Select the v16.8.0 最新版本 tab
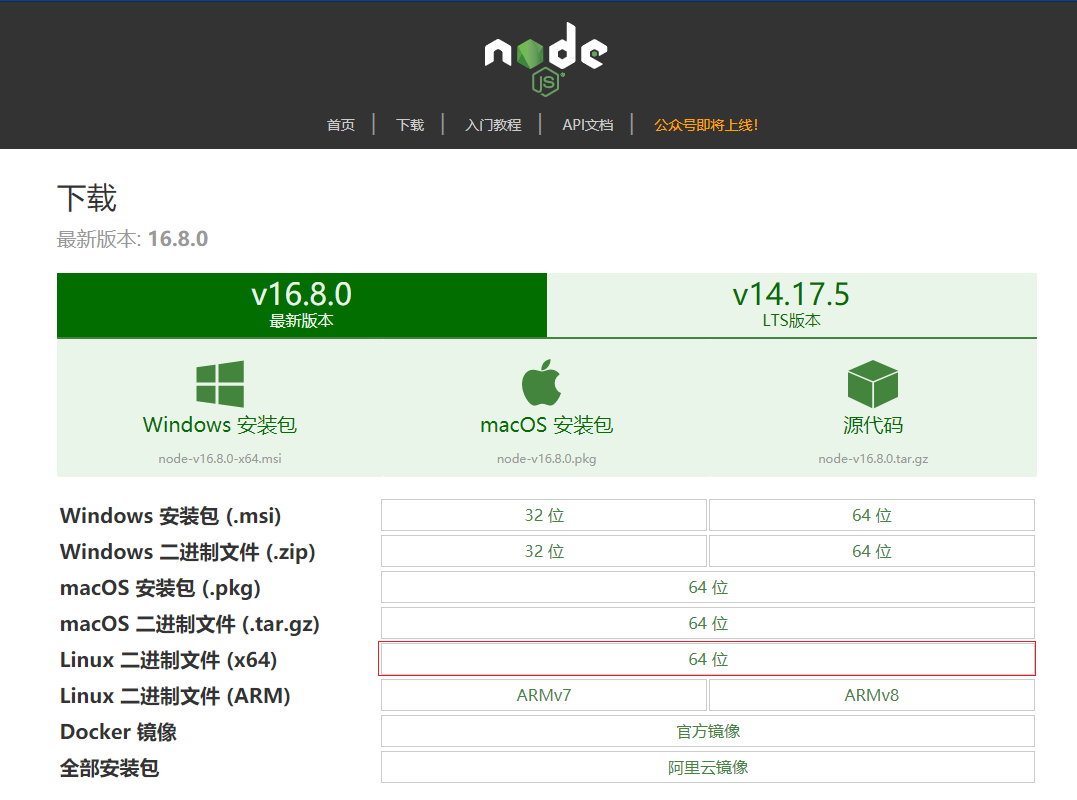This screenshot has height=800, width=1077. coord(301,303)
